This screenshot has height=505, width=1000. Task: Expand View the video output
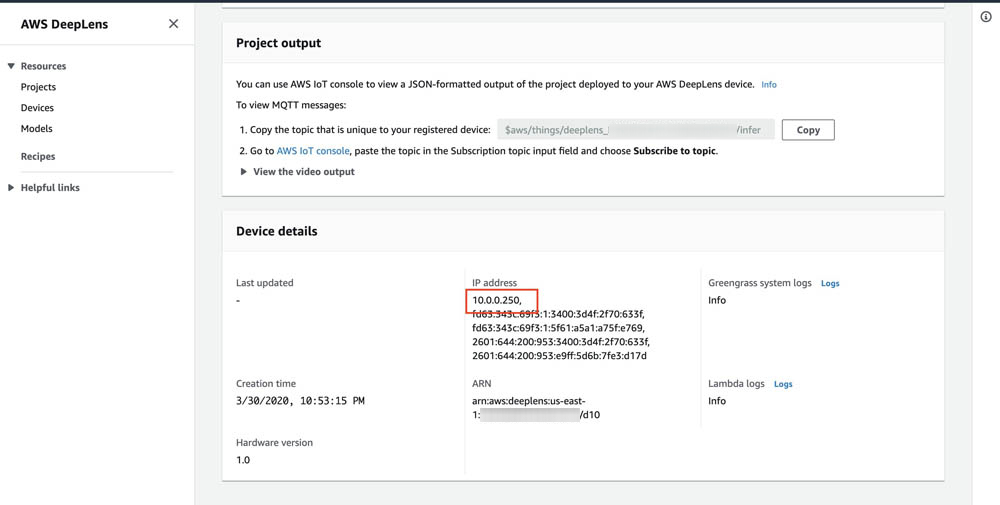coord(297,172)
